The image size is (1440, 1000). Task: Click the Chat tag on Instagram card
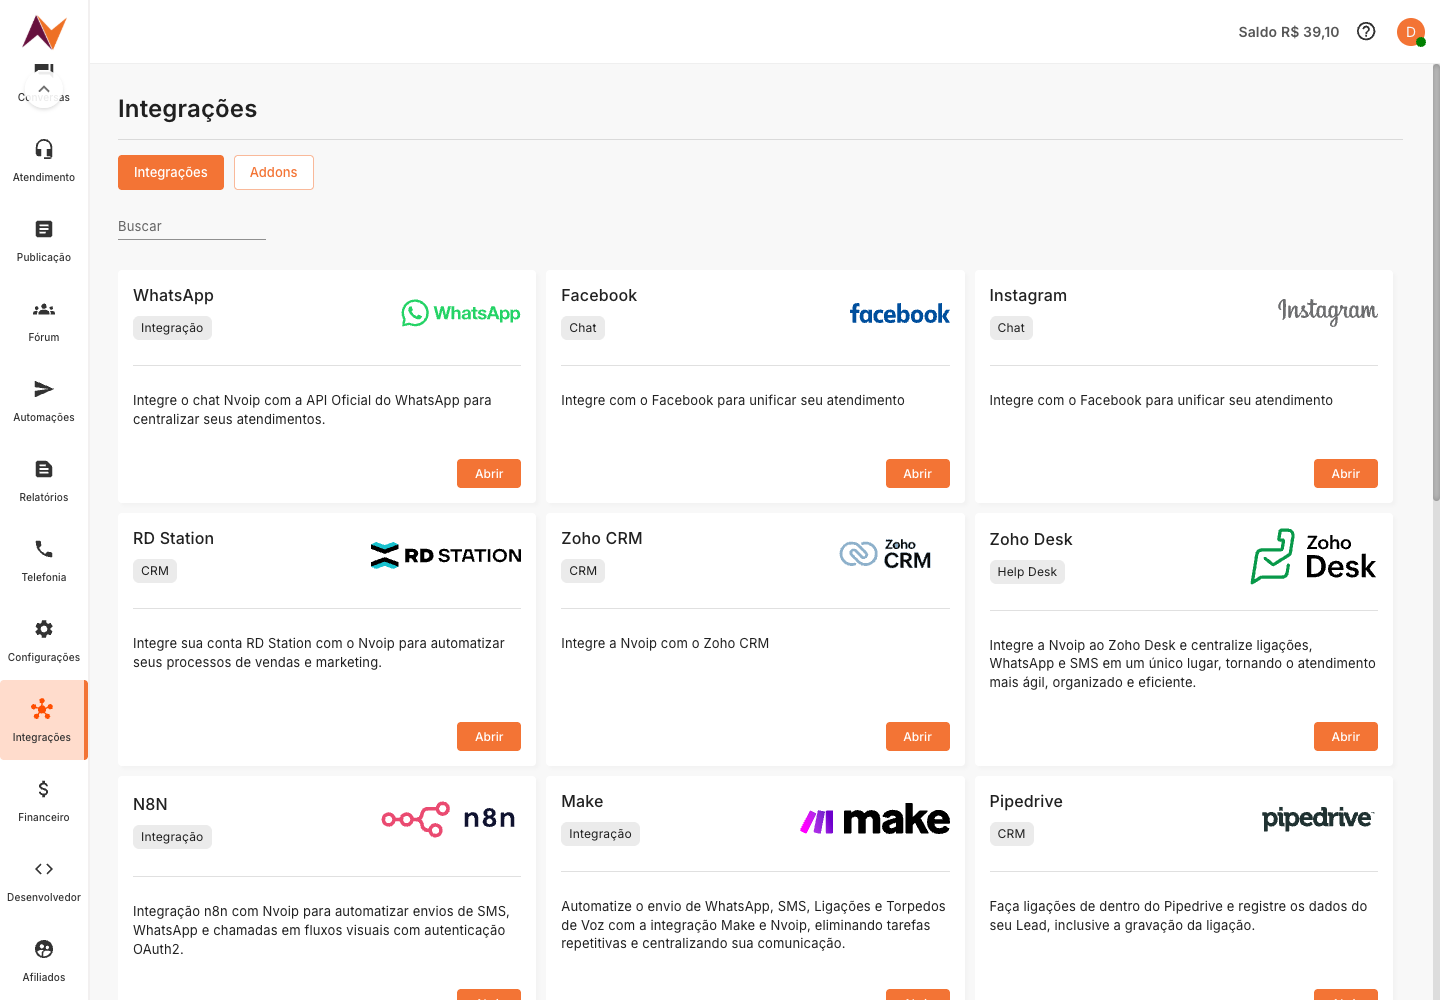[1011, 328]
